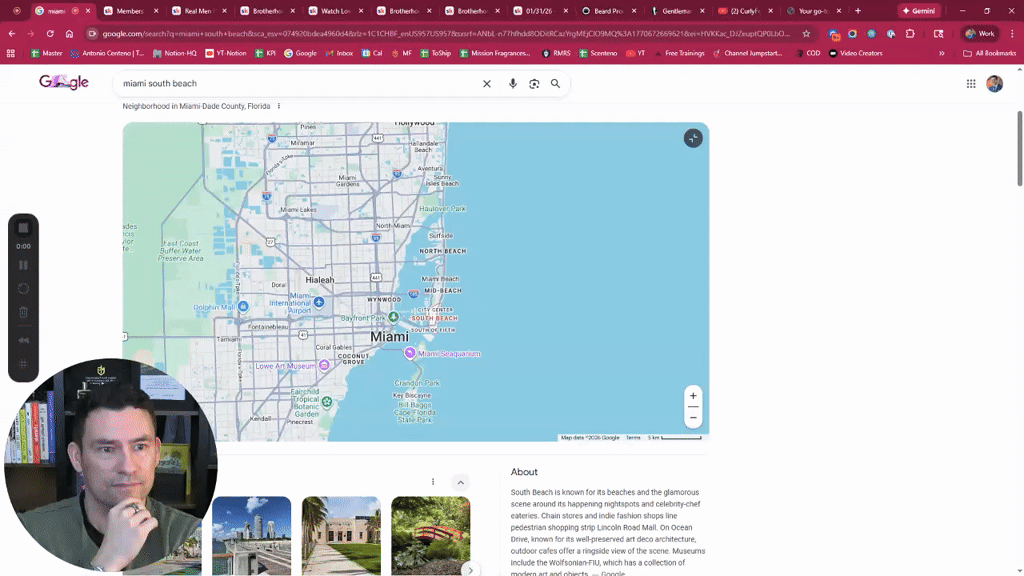This screenshot has width=1024, height=576.
Task: Open the skyline photo thumbnail
Action: pos(251,536)
